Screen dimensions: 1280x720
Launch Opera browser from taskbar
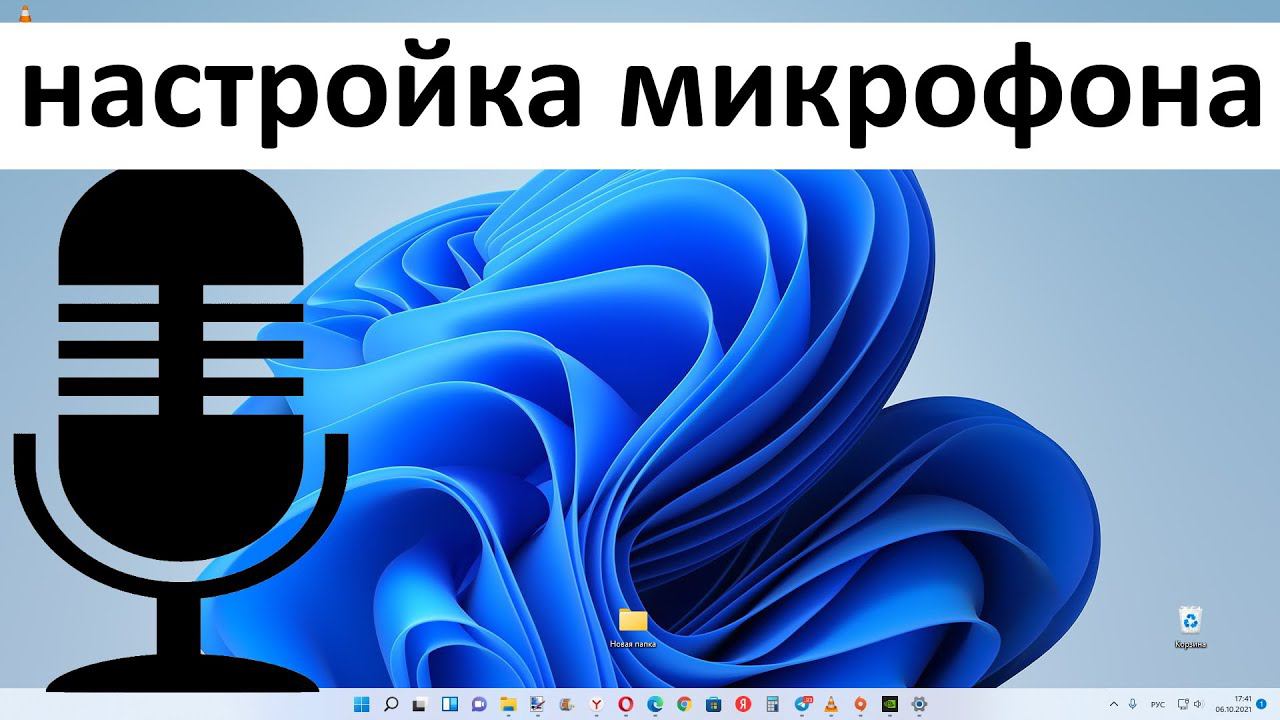point(626,704)
